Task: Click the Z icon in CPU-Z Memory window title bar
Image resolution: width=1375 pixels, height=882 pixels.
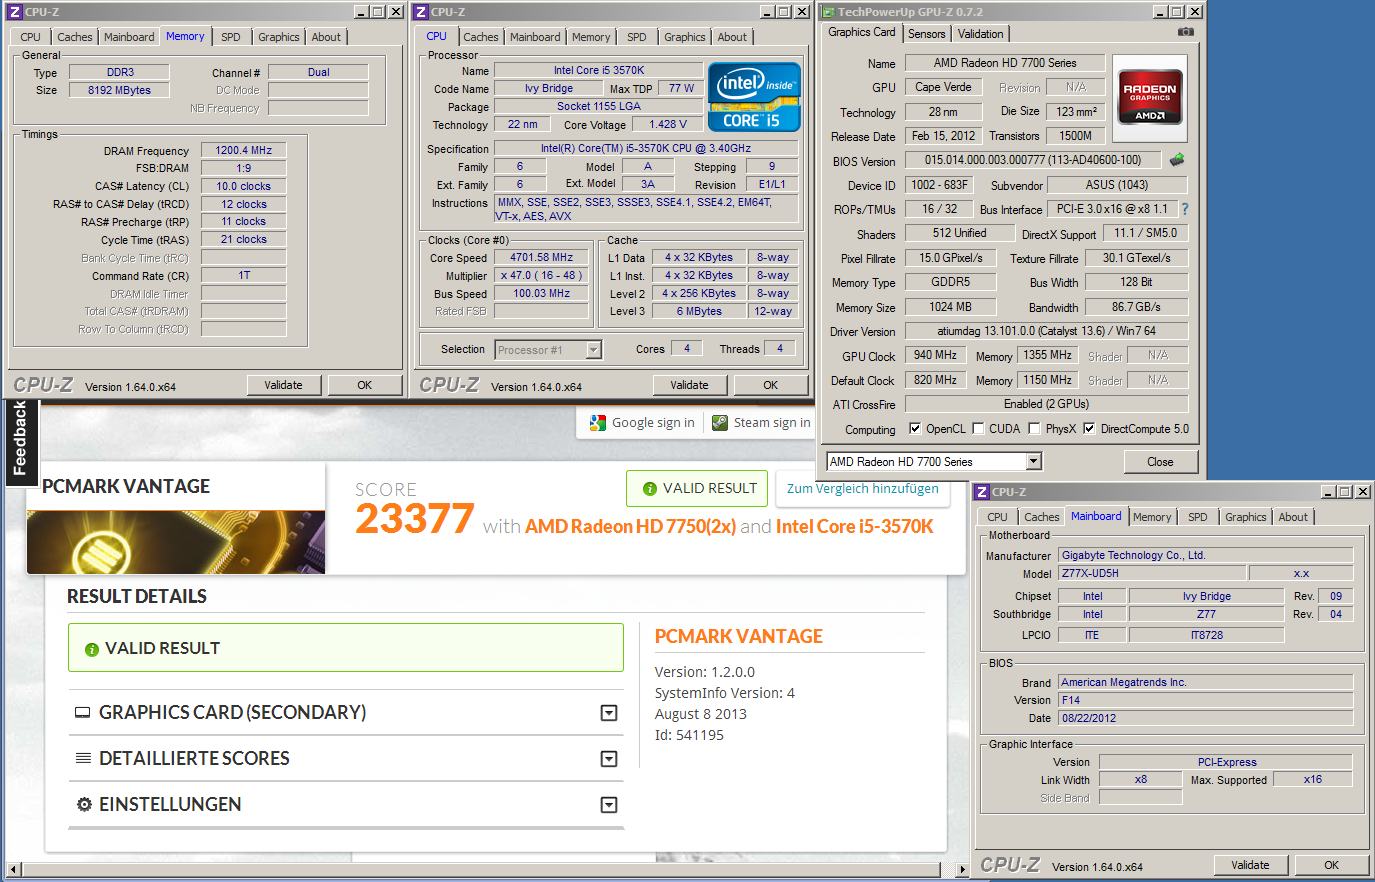Action: (x=15, y=12)
